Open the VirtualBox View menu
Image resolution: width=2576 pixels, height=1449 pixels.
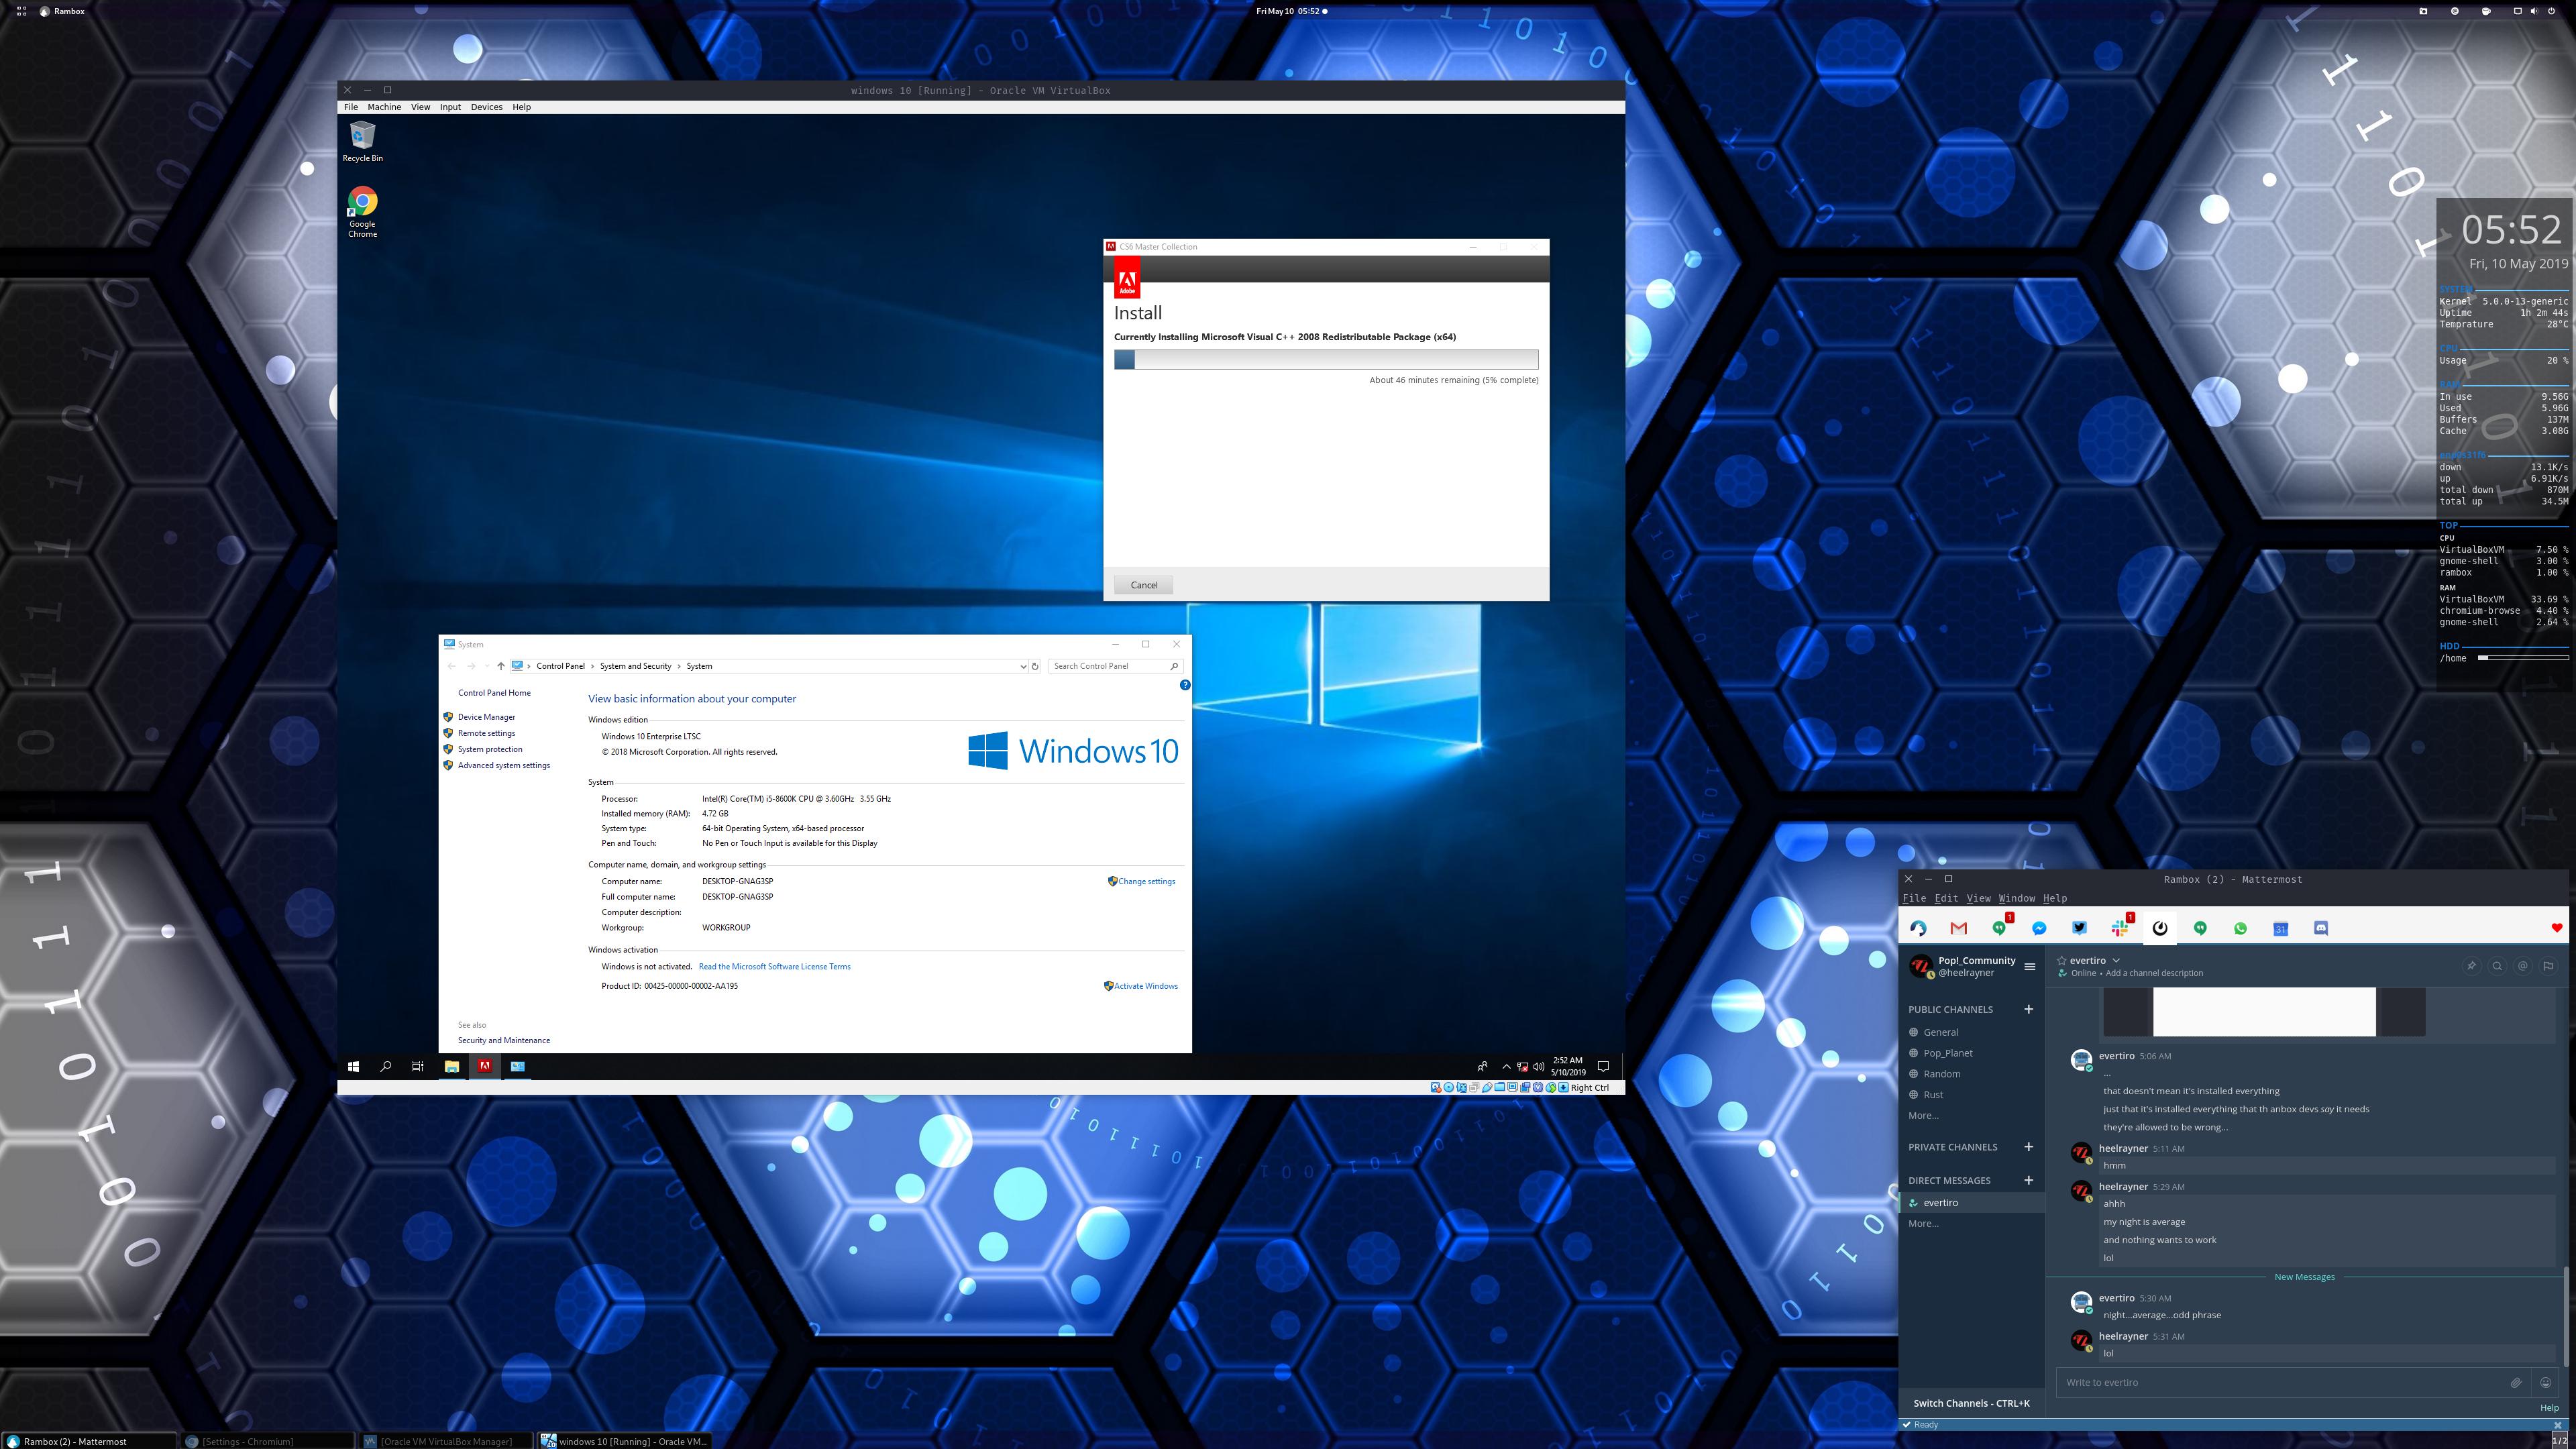[x=420, y=107]
